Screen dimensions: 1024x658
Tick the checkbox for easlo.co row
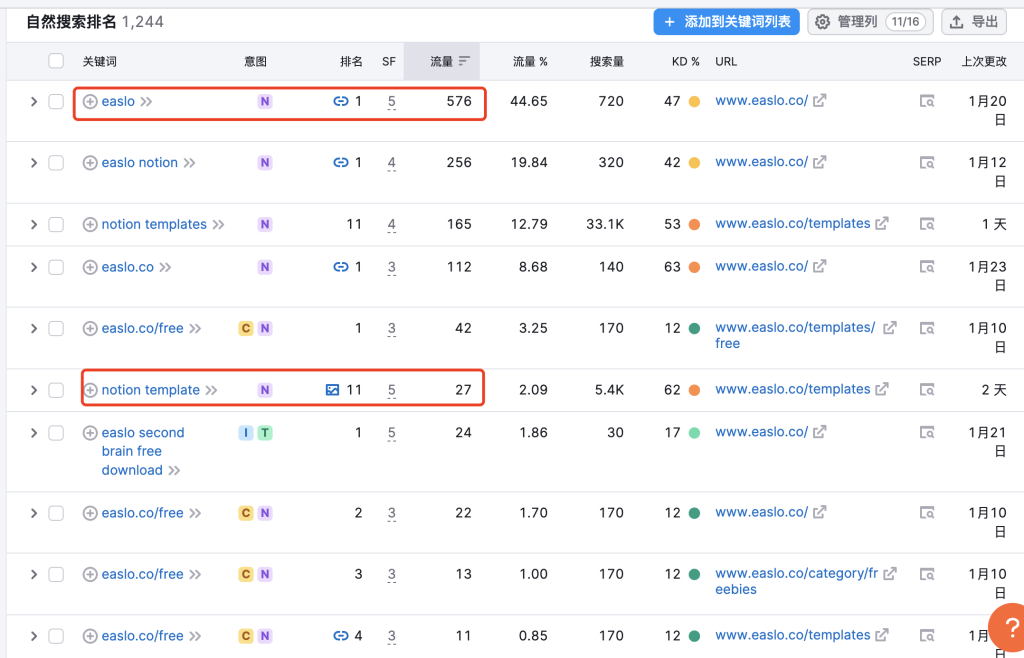(56, 267)
